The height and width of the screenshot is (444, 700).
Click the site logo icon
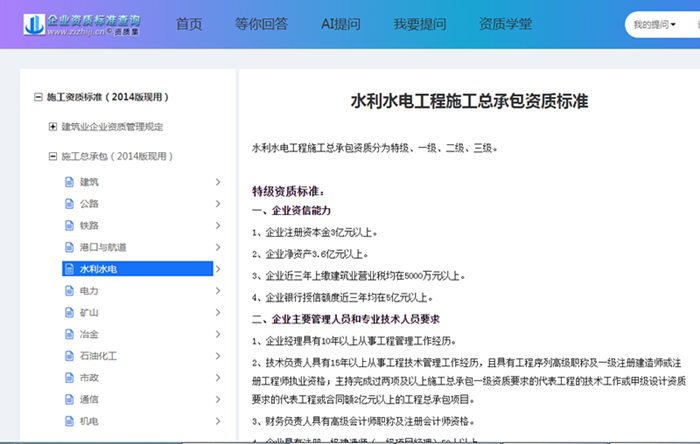(x=34, y=24)
